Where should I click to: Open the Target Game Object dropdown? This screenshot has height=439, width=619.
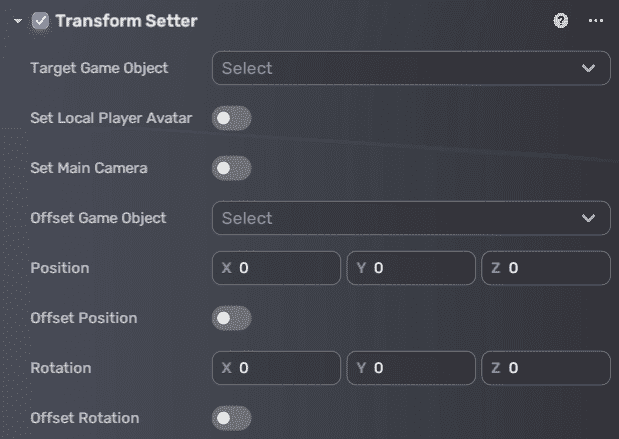pyautogui.click(x=411, y=68)
